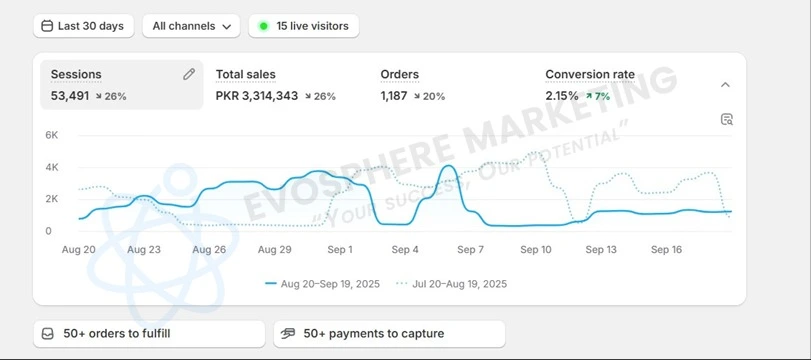Click the 1,187 orders value
The image size is (811, 360).
tap(394, 96)
